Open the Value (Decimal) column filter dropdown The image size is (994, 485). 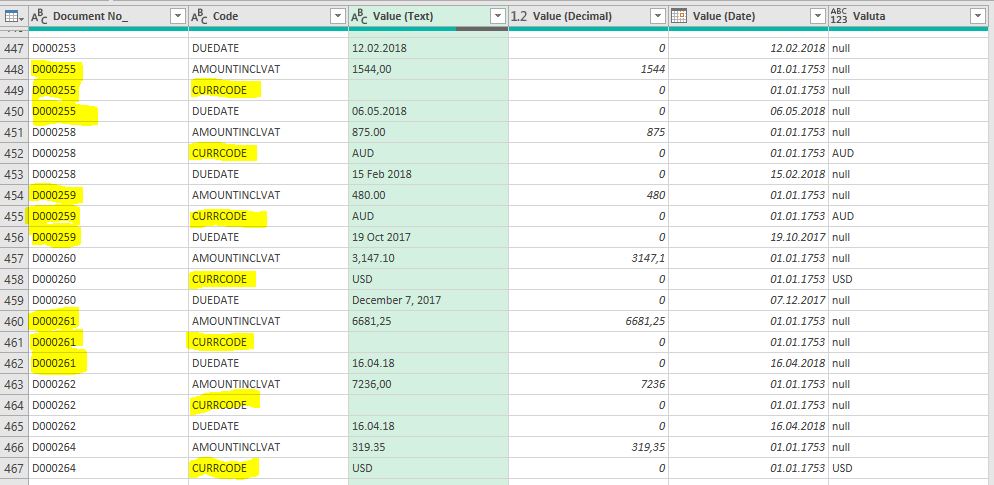click(x=659, y=16)
